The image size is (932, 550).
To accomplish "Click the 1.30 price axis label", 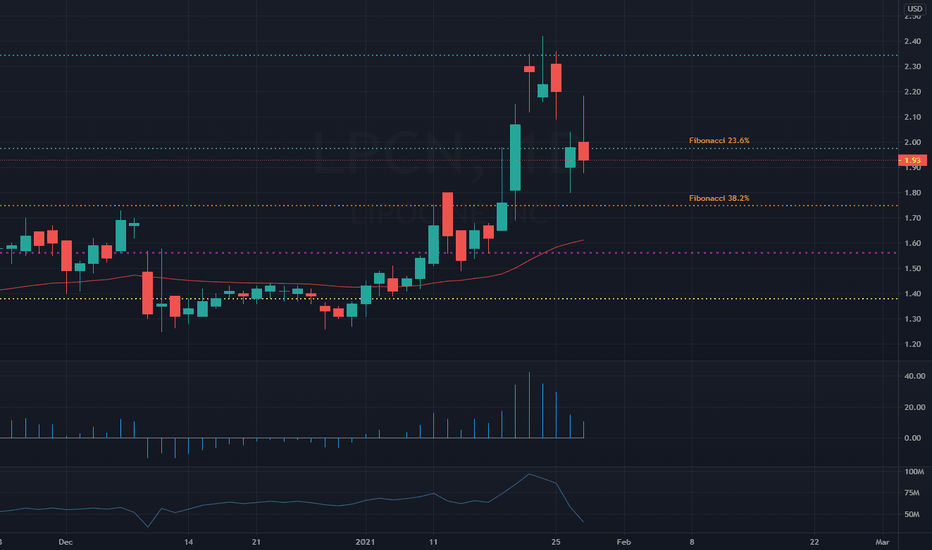I will [x=912, y=319].
